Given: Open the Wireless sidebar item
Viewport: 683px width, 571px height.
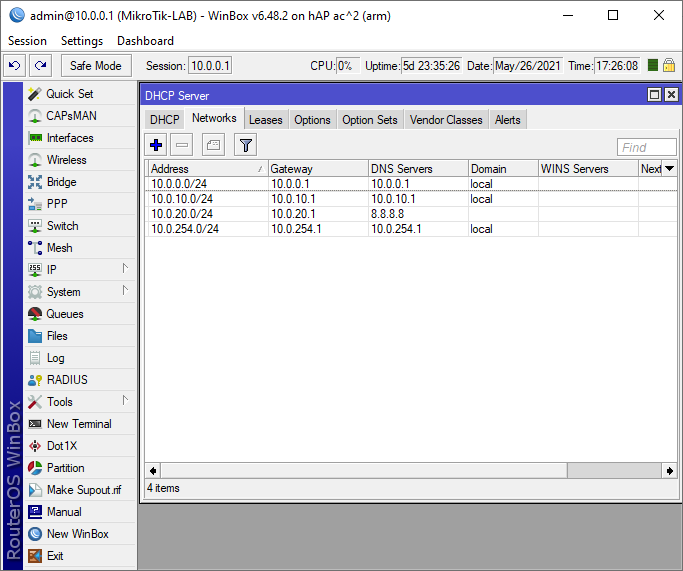Looking at the screenshot, I should (80, 160).
